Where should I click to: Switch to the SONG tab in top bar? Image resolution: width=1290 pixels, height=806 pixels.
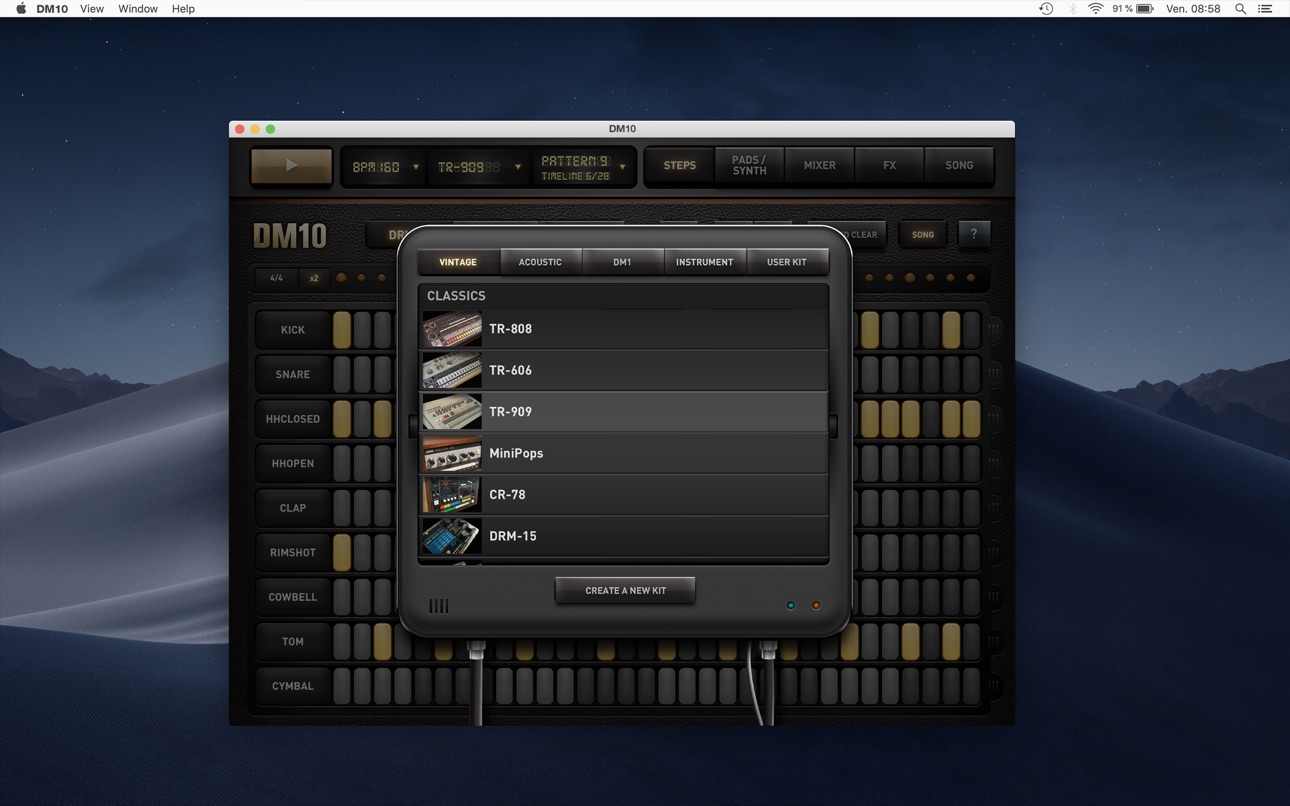click(x=959, y=165)
